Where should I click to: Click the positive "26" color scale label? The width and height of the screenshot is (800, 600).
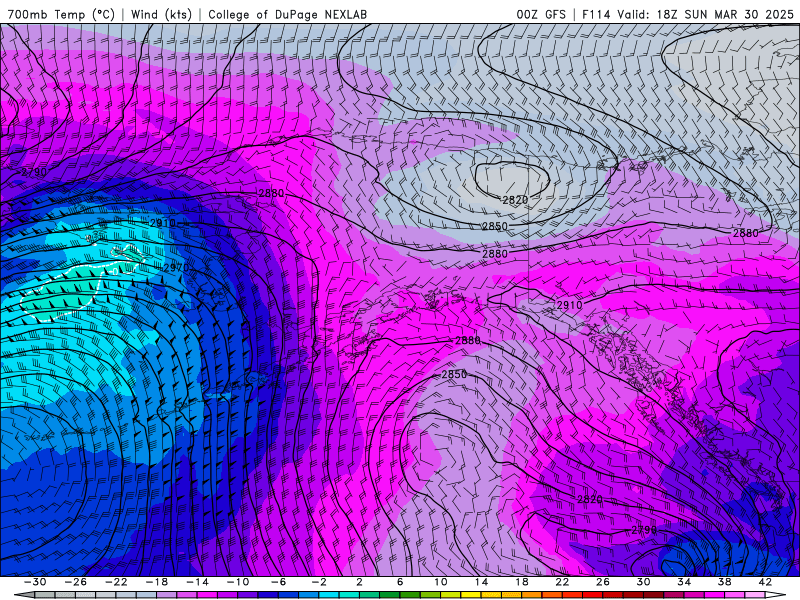(x=603, y=582)
